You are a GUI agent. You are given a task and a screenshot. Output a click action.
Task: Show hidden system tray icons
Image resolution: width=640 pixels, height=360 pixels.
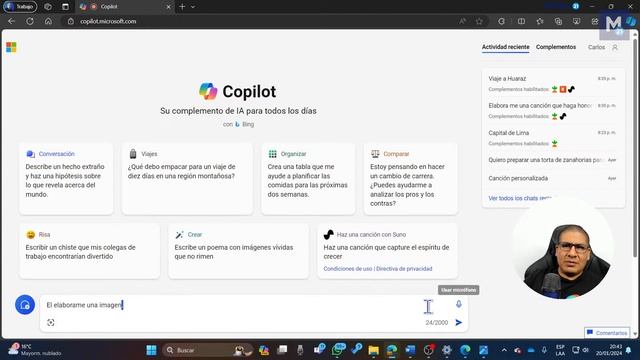click(504, 350)
